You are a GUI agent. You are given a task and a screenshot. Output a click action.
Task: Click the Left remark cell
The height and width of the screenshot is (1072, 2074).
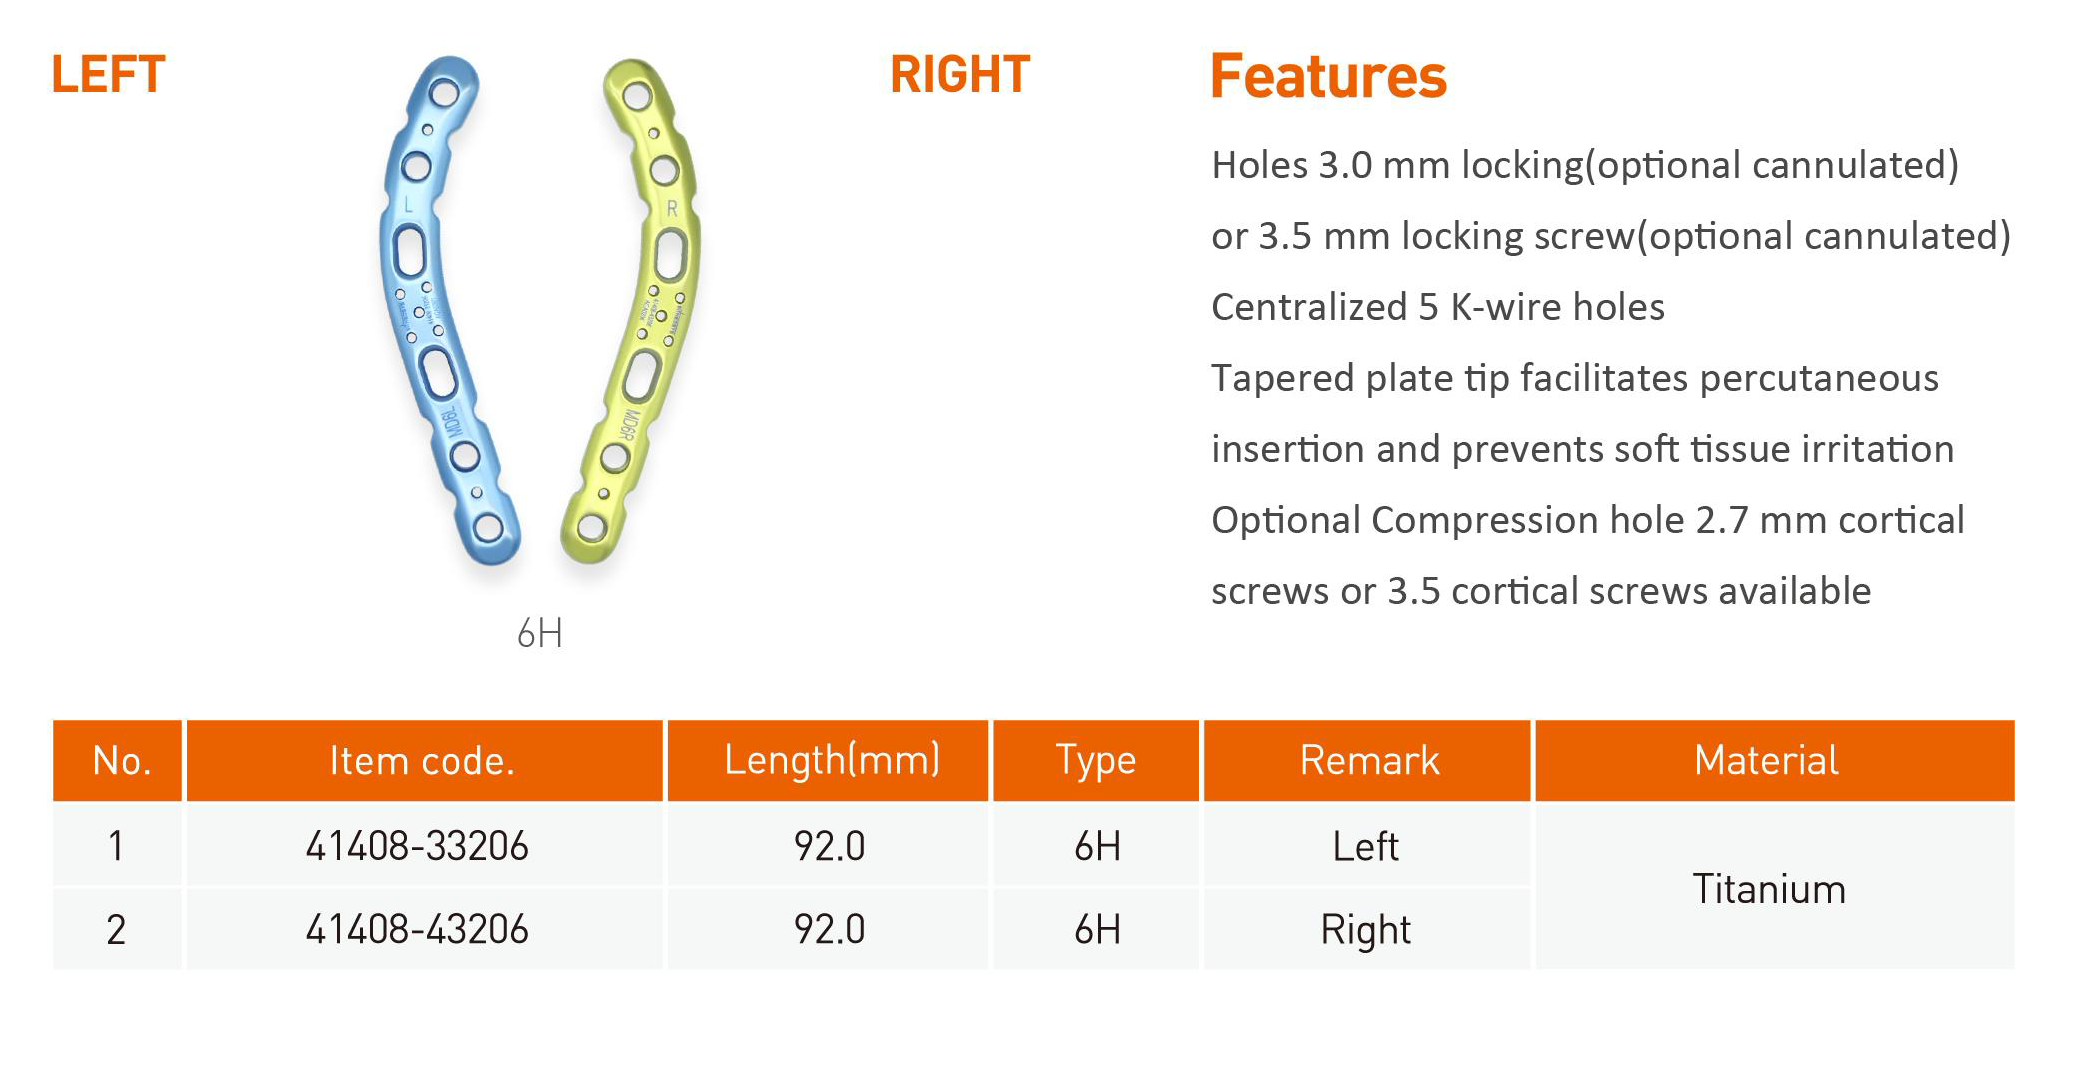click(x=1366, y=846)
